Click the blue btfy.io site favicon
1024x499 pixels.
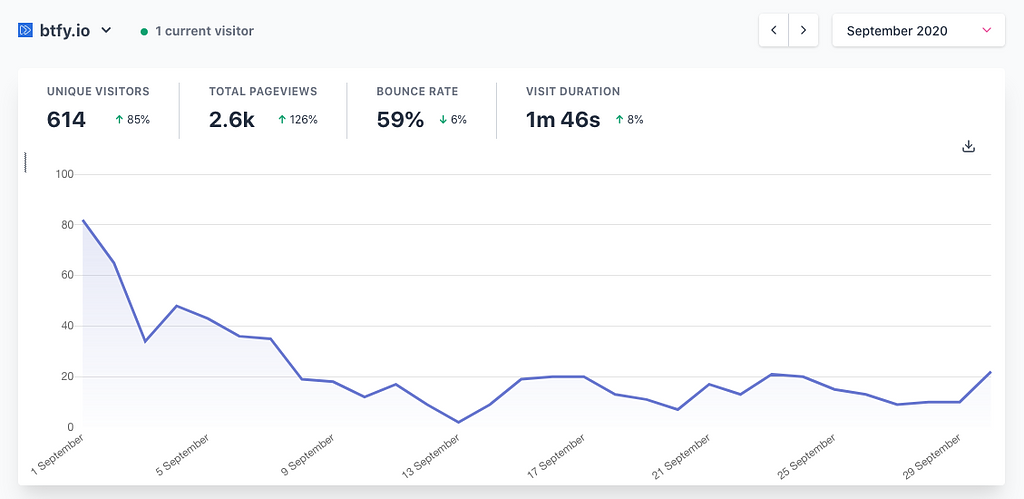[x=26, y=31]
